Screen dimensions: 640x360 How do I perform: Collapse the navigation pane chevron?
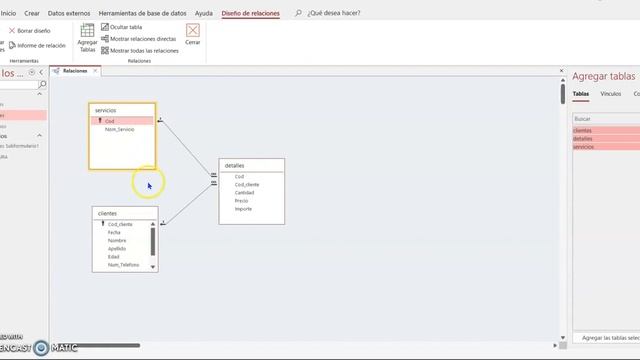(41, 72)
